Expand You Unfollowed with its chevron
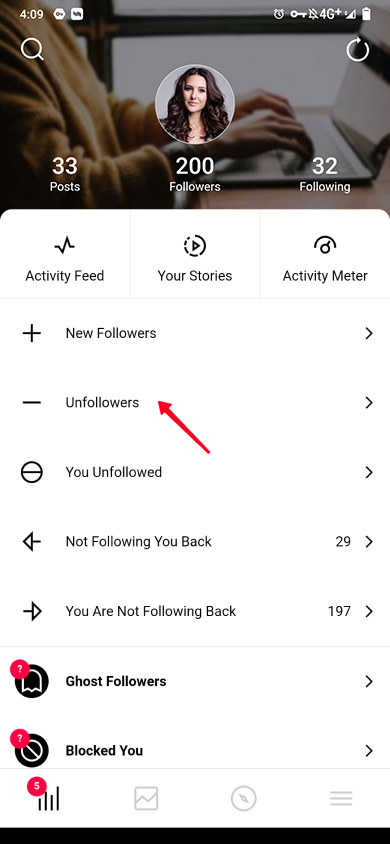Screen dimensions: 390x844 click(x=369, y=472)
